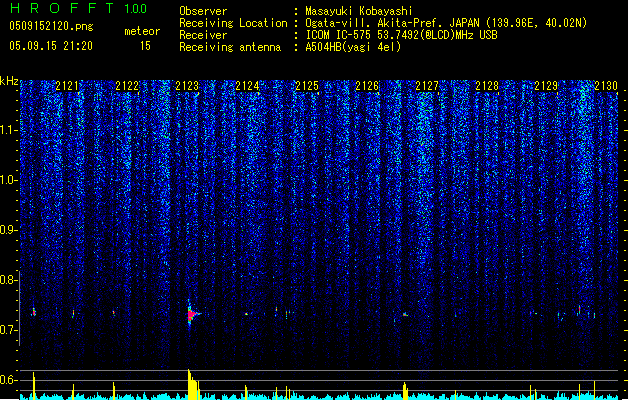Viewport: 629px width, 400px height.
Task: Click the meteor echo blip at spectrogram start
Action: [34, 312]
